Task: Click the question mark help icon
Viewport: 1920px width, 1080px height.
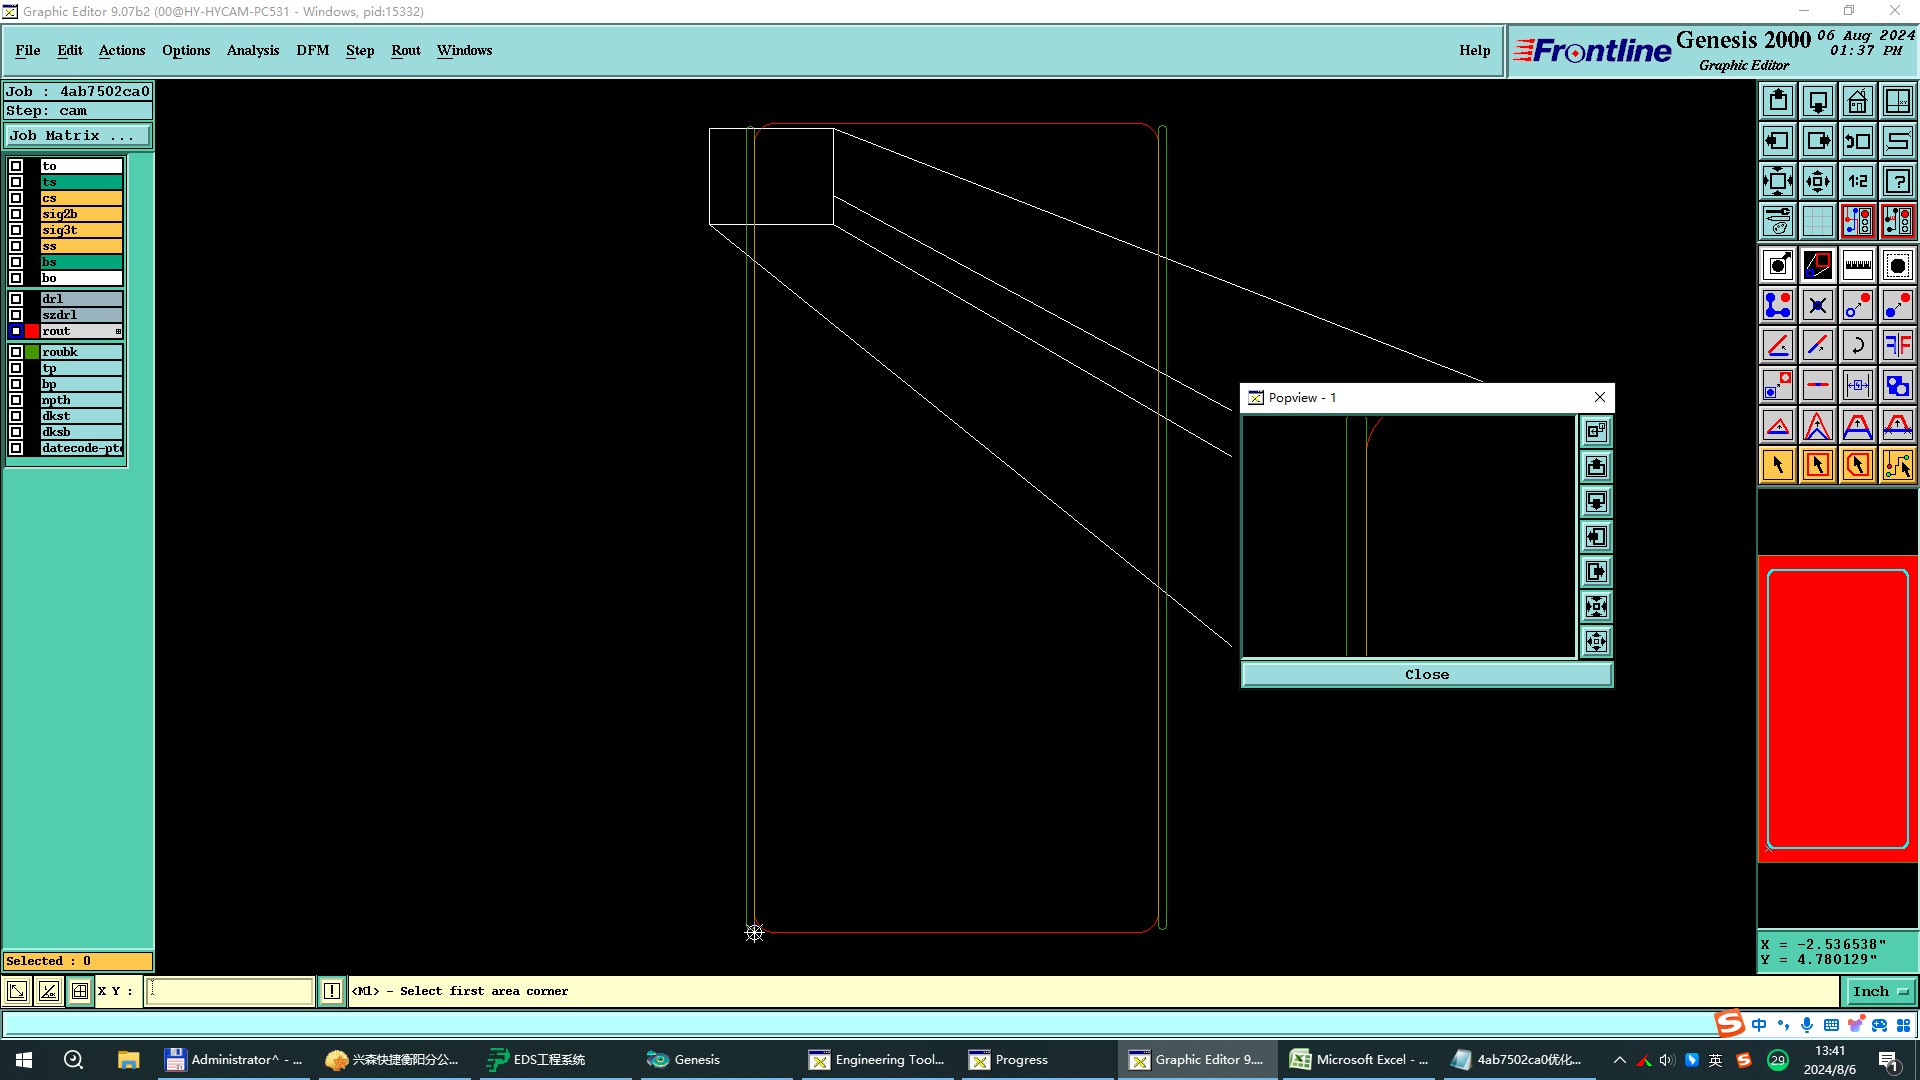Action: click(1897, 181)
